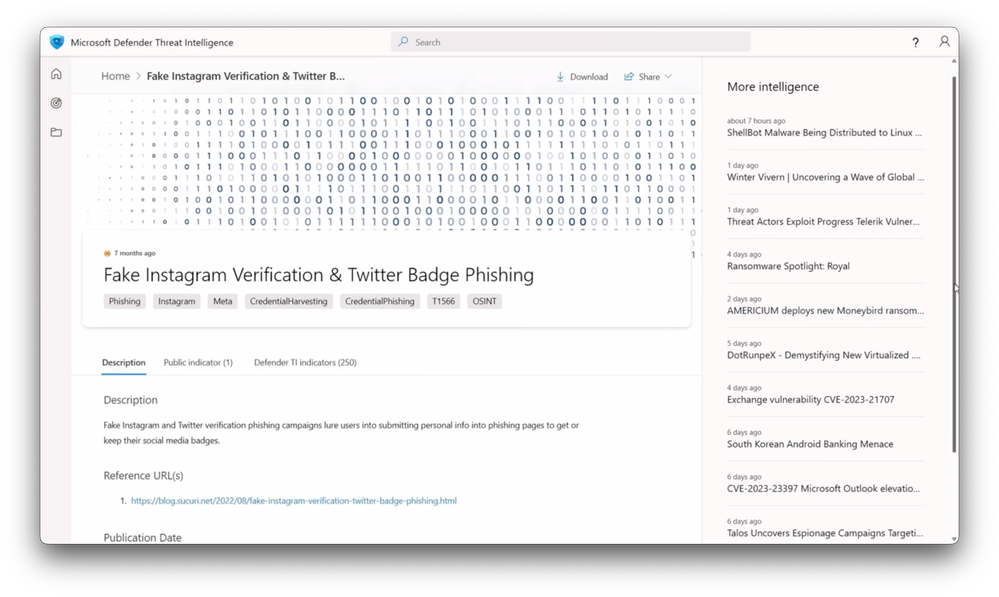999x597 pixels.
Task: Open the help question mark icon
Action: [x=915, y=42]
